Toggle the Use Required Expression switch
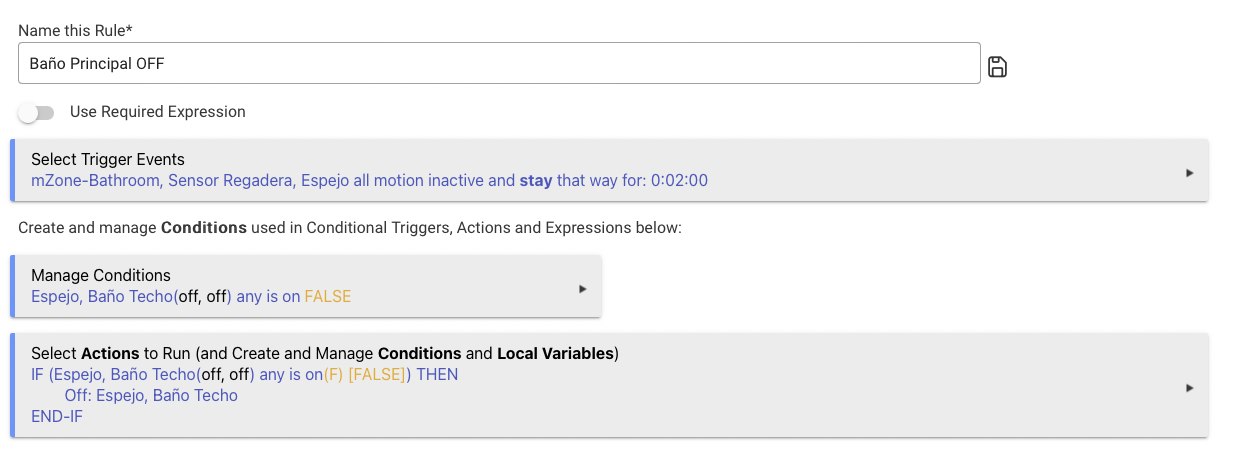The height and width of the screenshot is (450, 1239). 36,113
